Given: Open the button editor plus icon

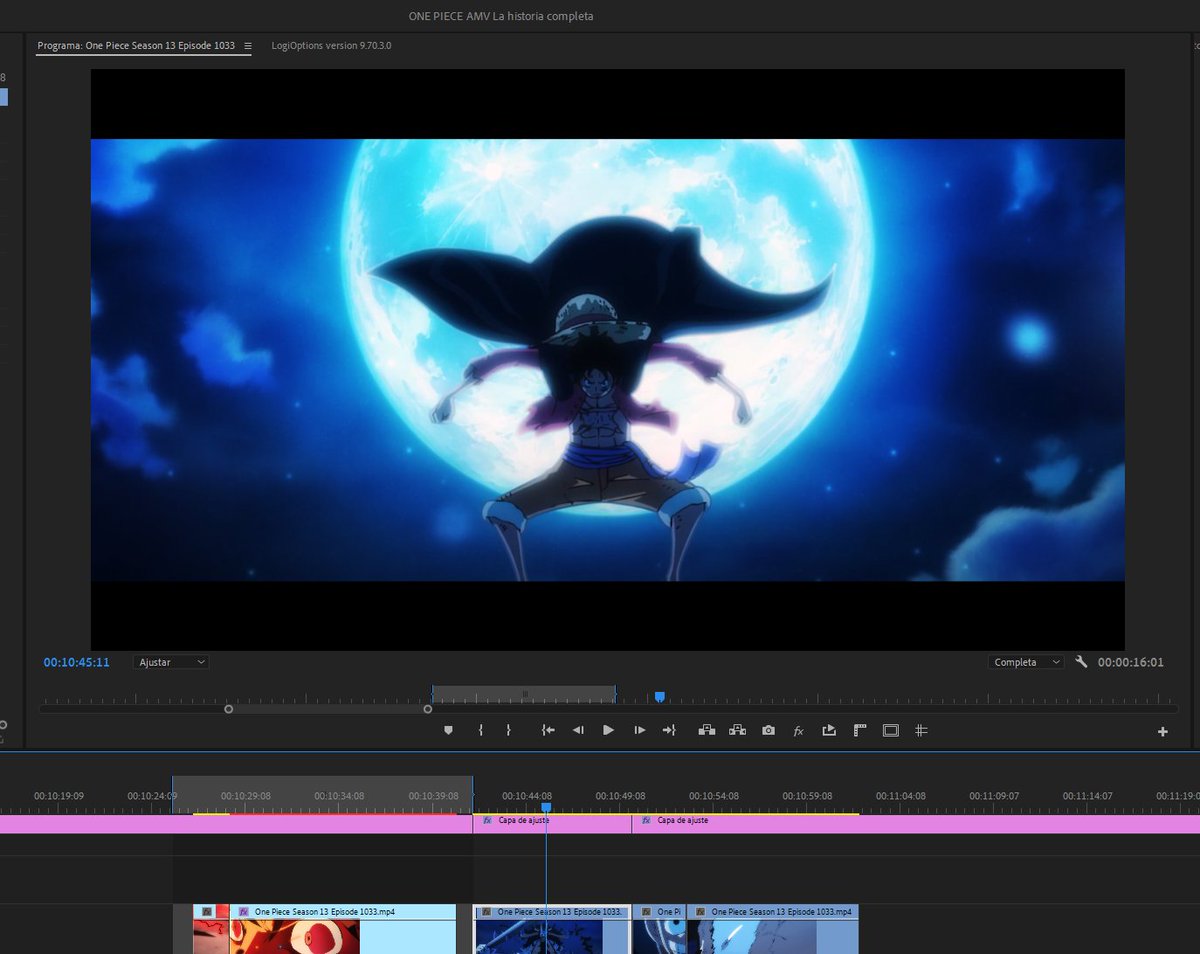Looking at the screenshot, I should 1163,732.
